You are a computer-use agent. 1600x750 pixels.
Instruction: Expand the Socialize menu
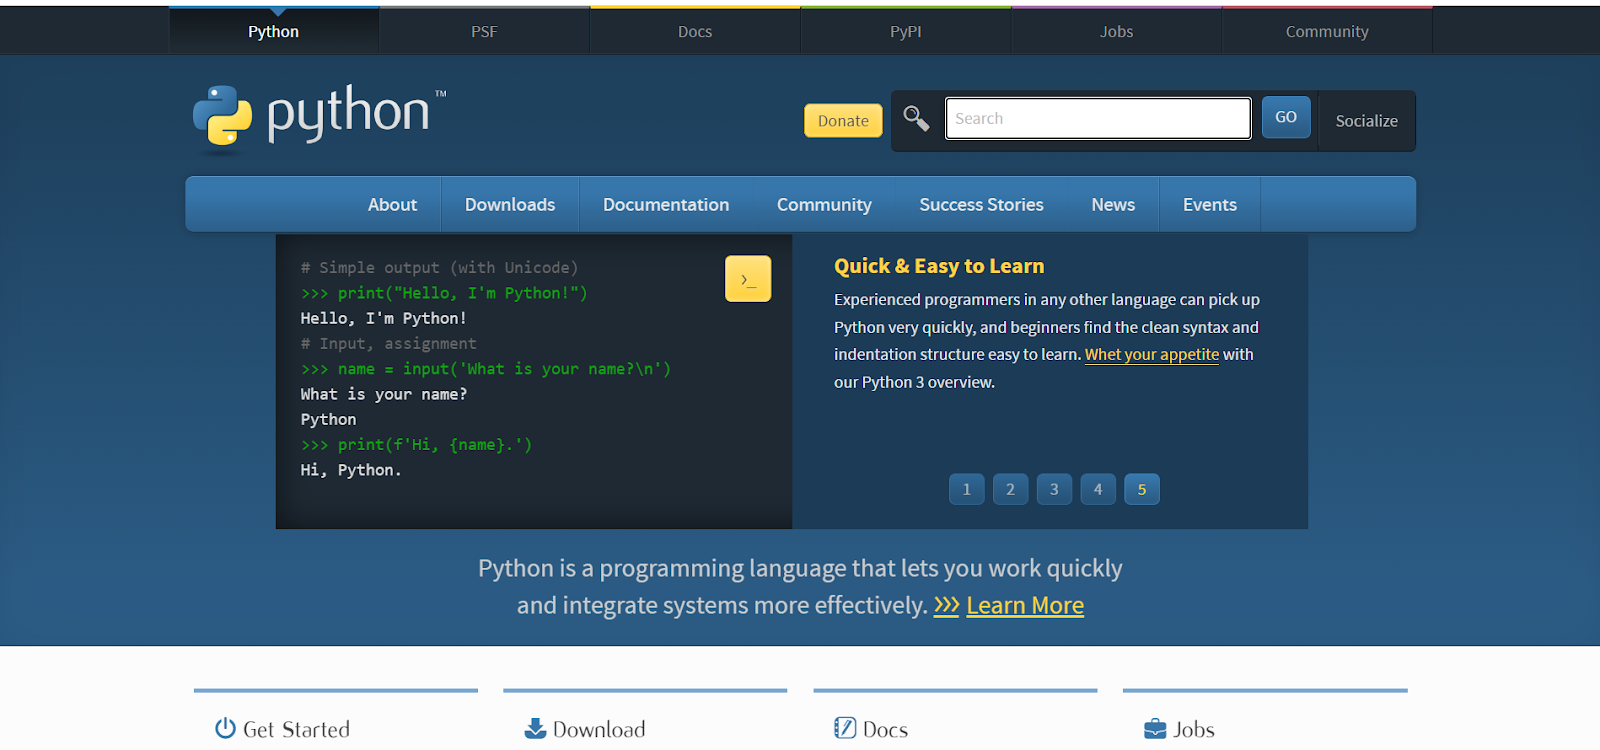[1366, 121]
